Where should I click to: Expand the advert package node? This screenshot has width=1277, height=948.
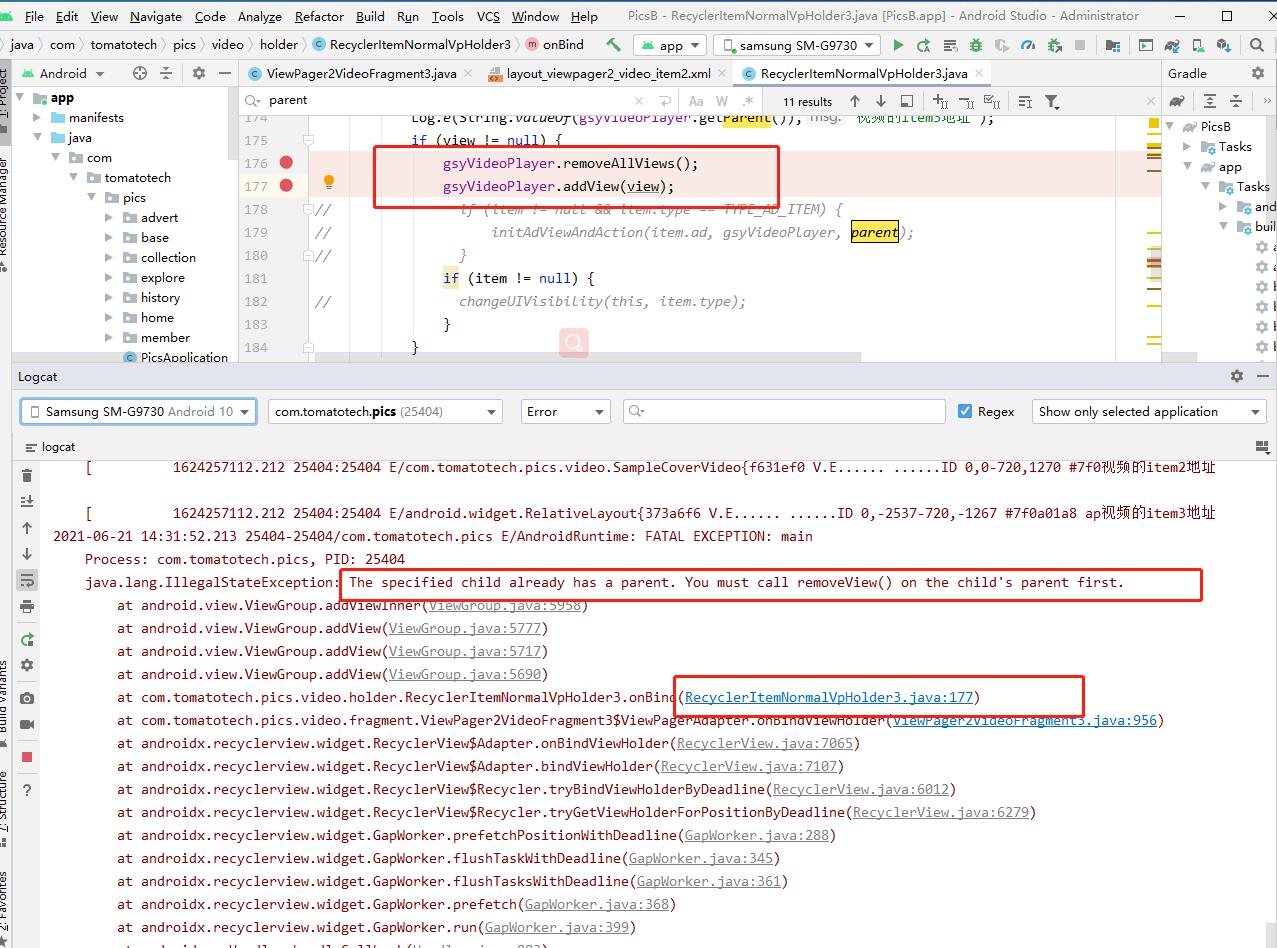(109, 217)
